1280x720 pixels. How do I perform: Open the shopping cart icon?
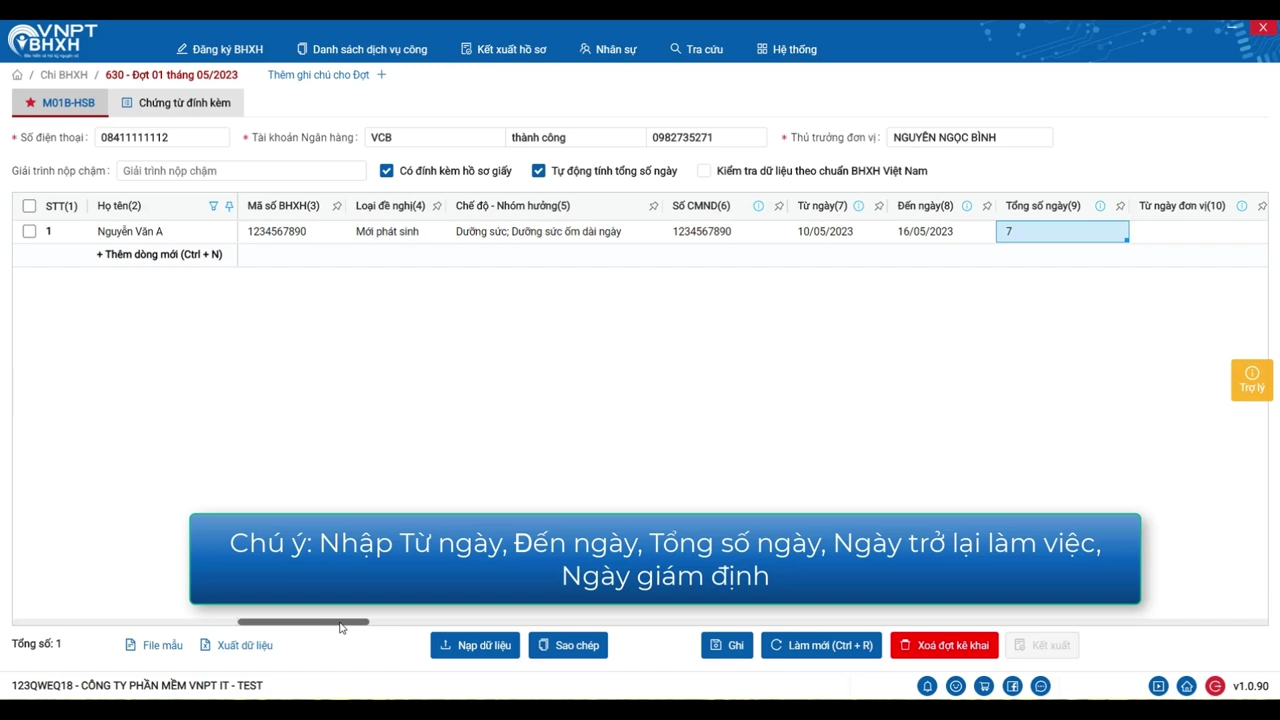pos(984,686)
